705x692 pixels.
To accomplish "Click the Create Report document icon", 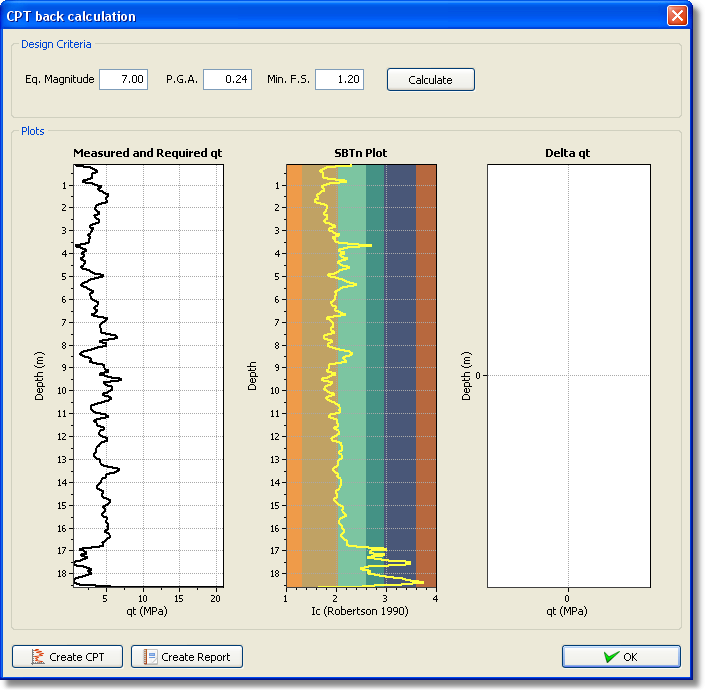I will click(x=150, y=657).
